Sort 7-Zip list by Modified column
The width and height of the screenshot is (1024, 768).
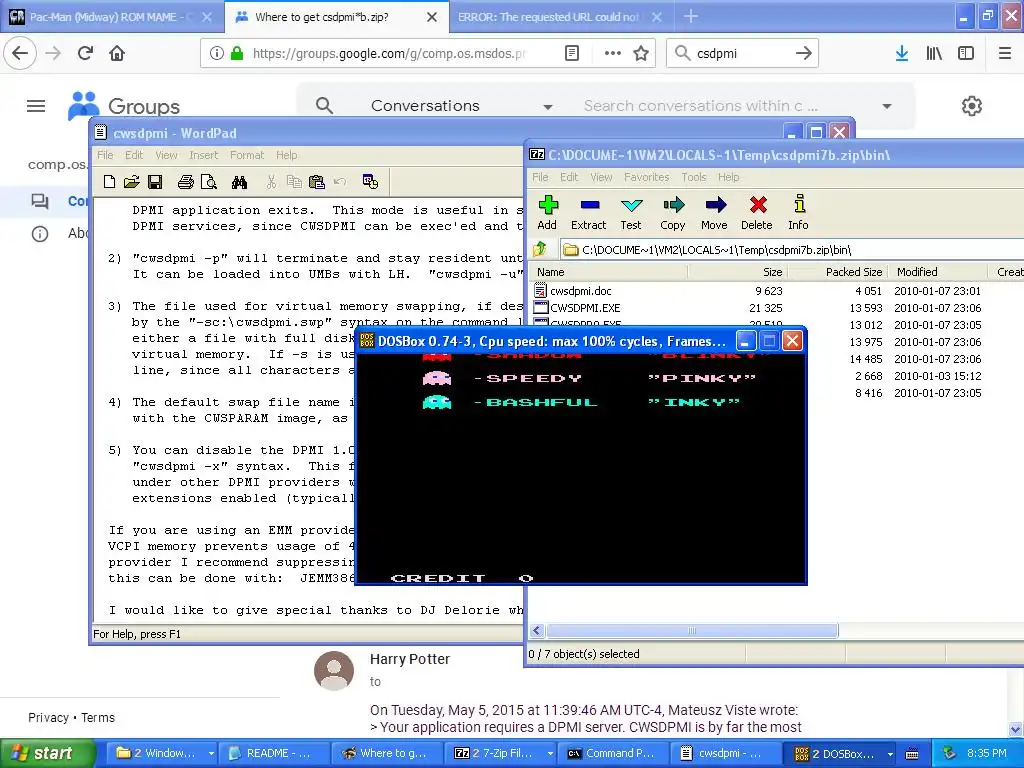(x=917, y=272)
